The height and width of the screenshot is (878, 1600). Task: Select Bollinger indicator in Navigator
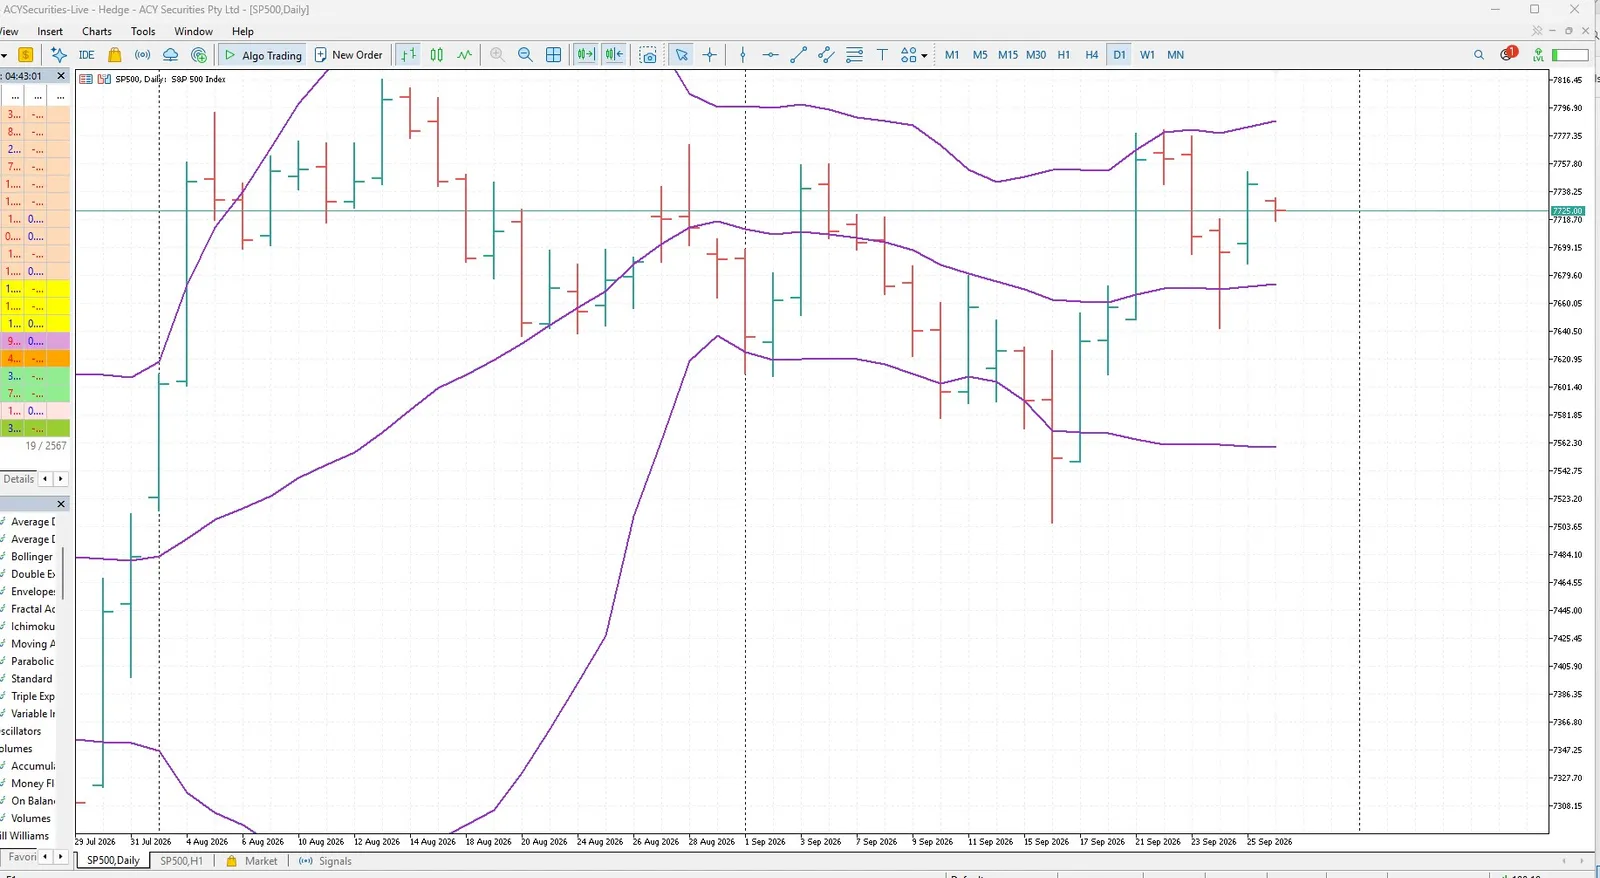(32, 557)
